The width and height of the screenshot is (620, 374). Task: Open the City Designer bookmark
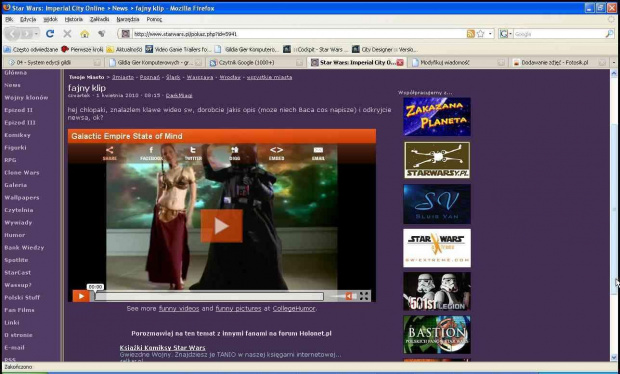pos(384,49)
